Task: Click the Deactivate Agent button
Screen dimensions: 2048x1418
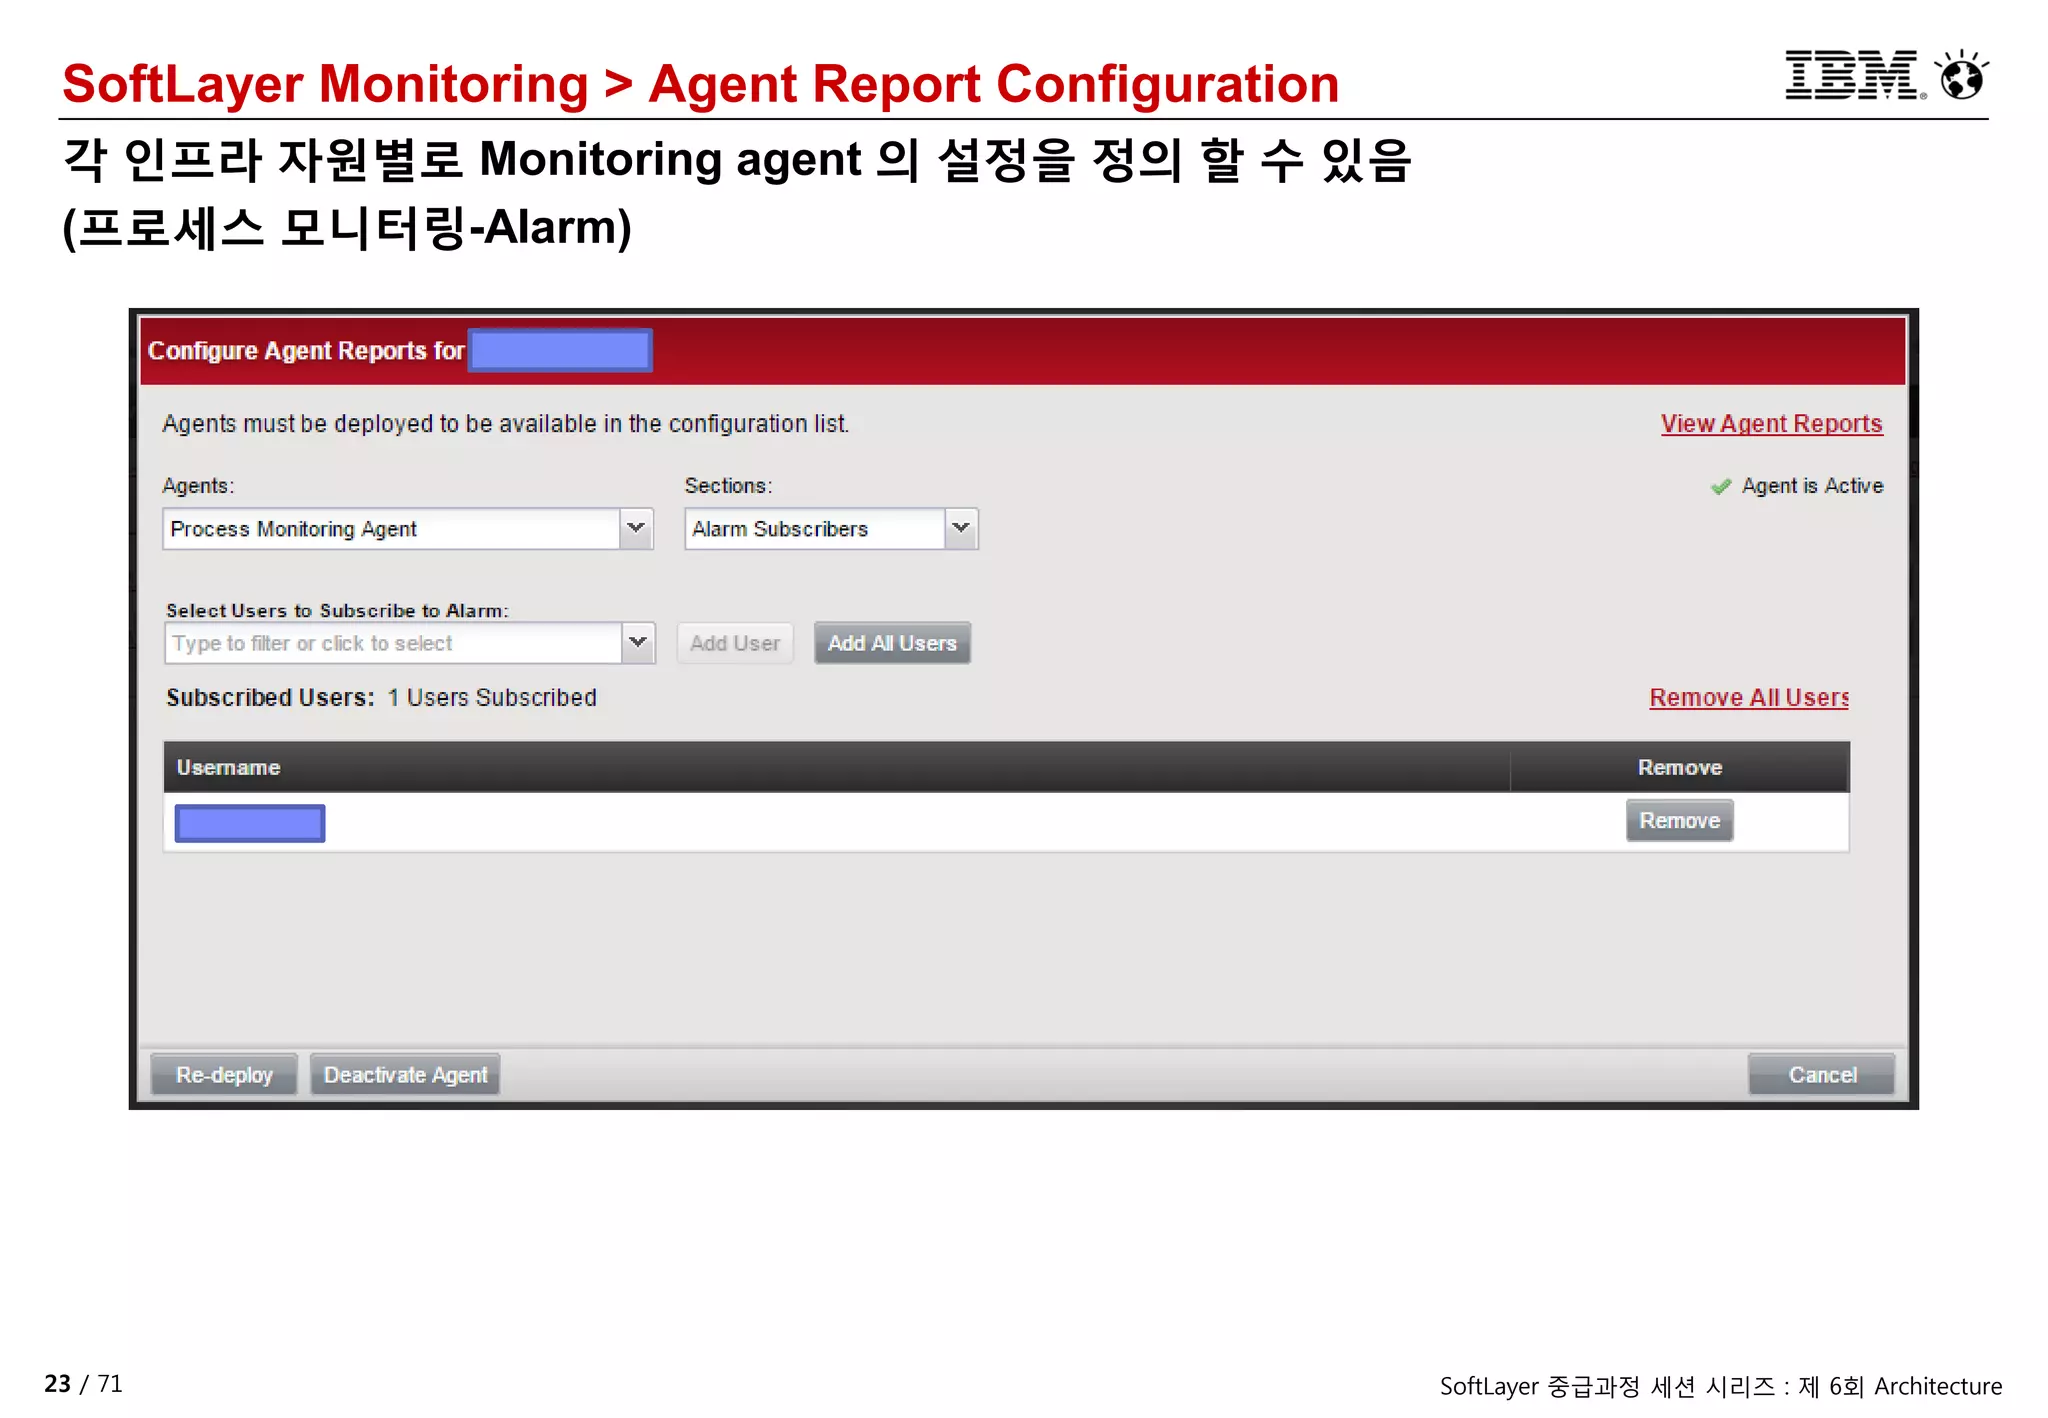Action: point(405,1074)
